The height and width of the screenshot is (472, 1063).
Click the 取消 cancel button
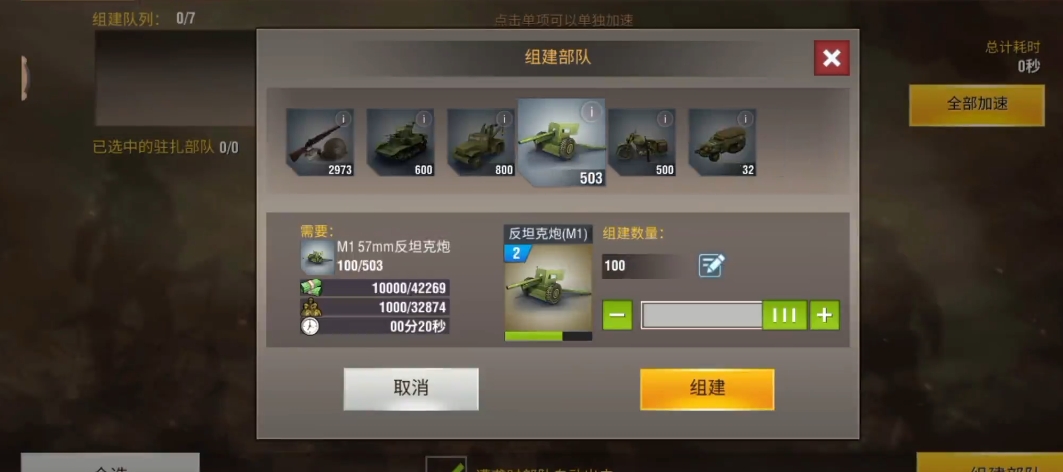pyautogui.click(x=411, y=389)
